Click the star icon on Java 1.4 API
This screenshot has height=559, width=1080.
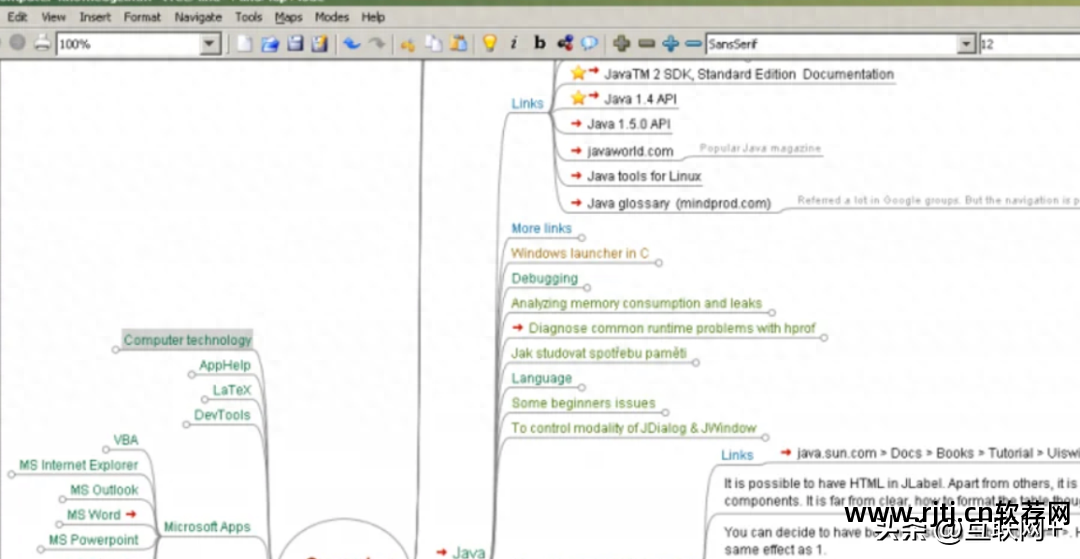point(578,98)
